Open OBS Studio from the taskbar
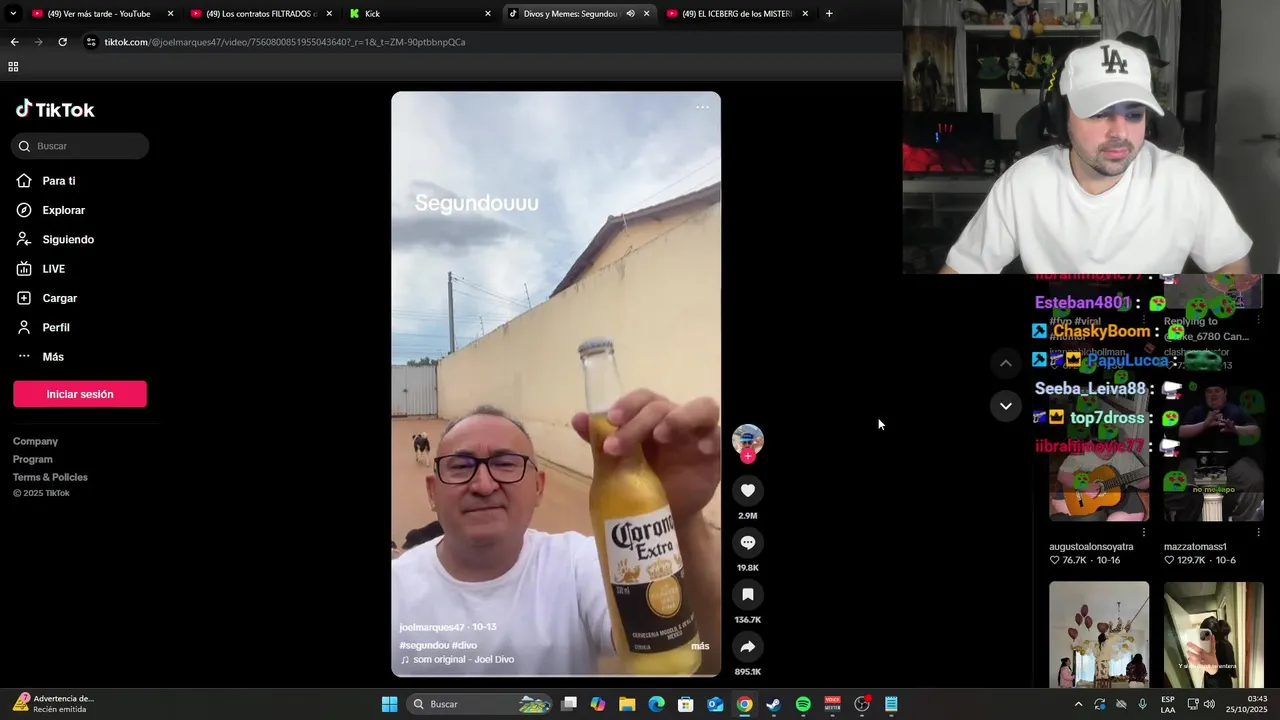The image size is (1280, 720). (862, 704)
